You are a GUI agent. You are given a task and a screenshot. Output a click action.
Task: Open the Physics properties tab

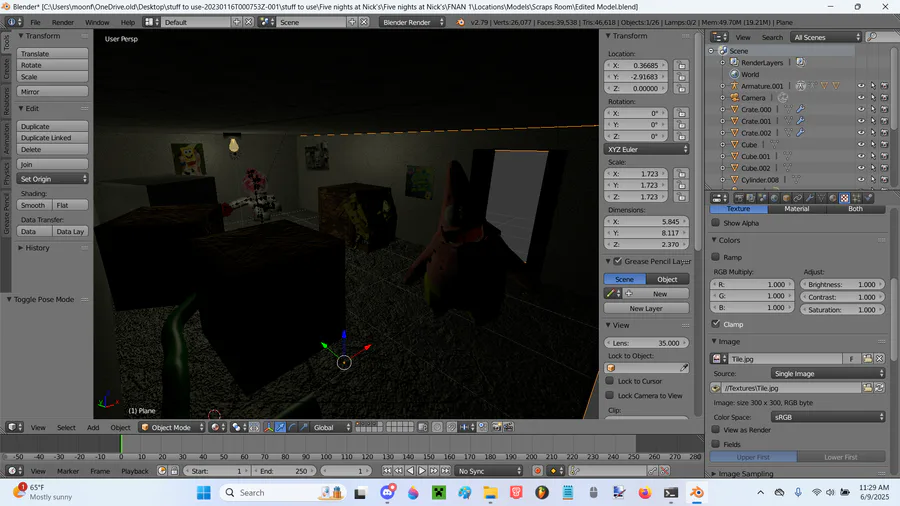pos(868,198)
